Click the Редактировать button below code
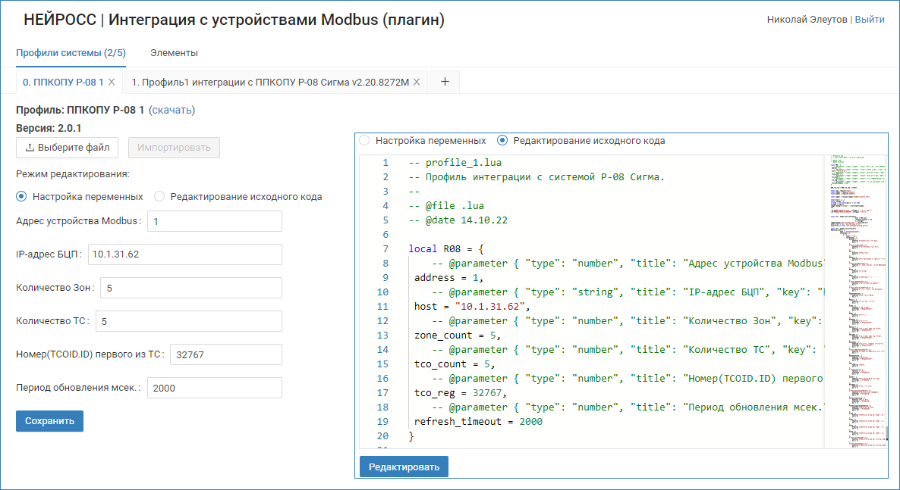The image size is (900, 490). coord(404,467)
